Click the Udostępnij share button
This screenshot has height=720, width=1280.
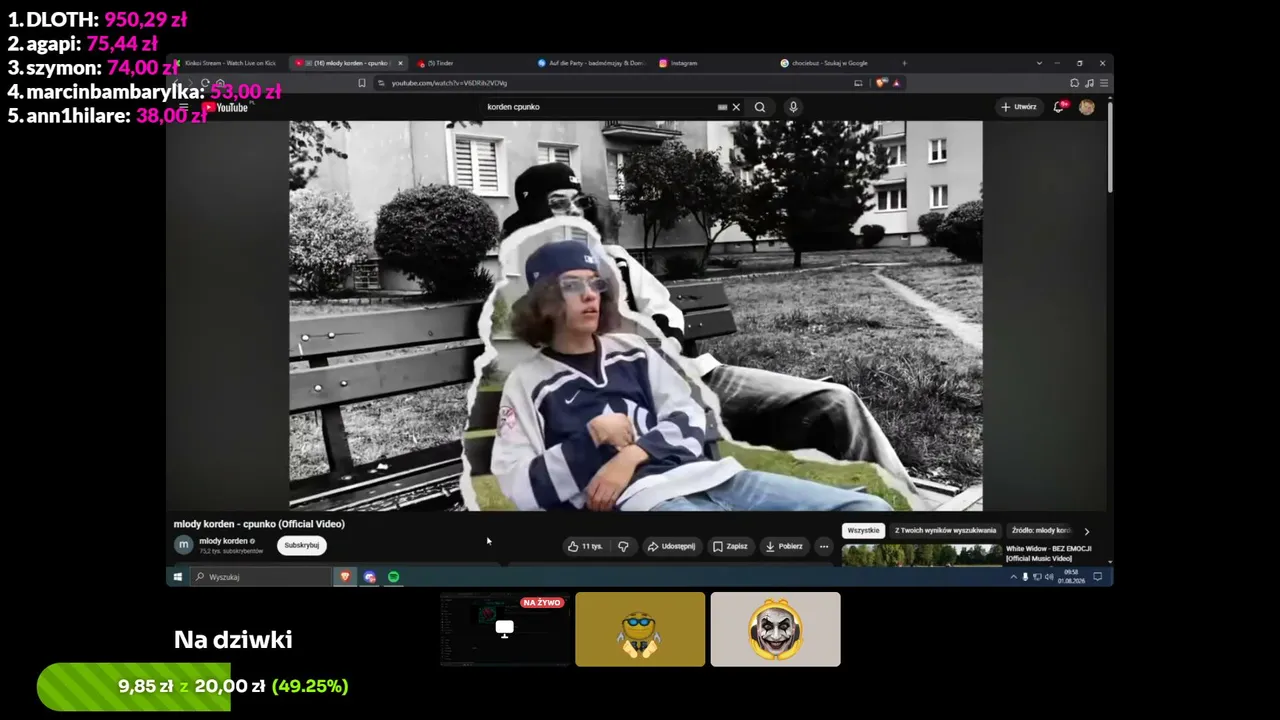pos(671,546)
